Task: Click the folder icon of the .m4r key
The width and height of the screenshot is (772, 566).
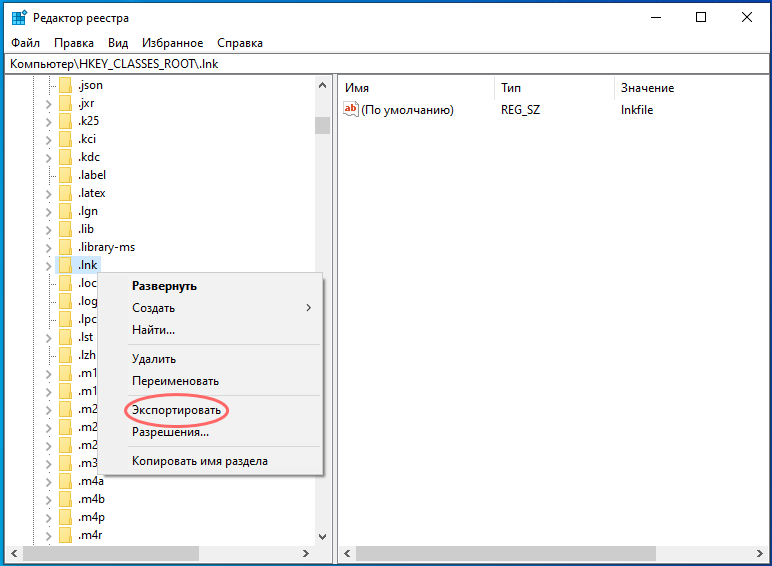Action: click(x=65, y=535)
